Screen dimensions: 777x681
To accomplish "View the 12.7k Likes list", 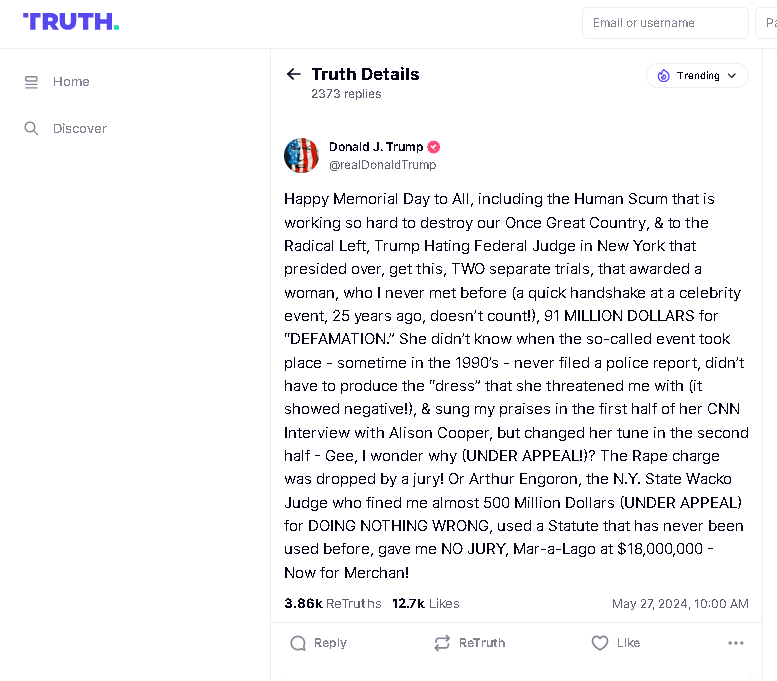I will [426, 603].
